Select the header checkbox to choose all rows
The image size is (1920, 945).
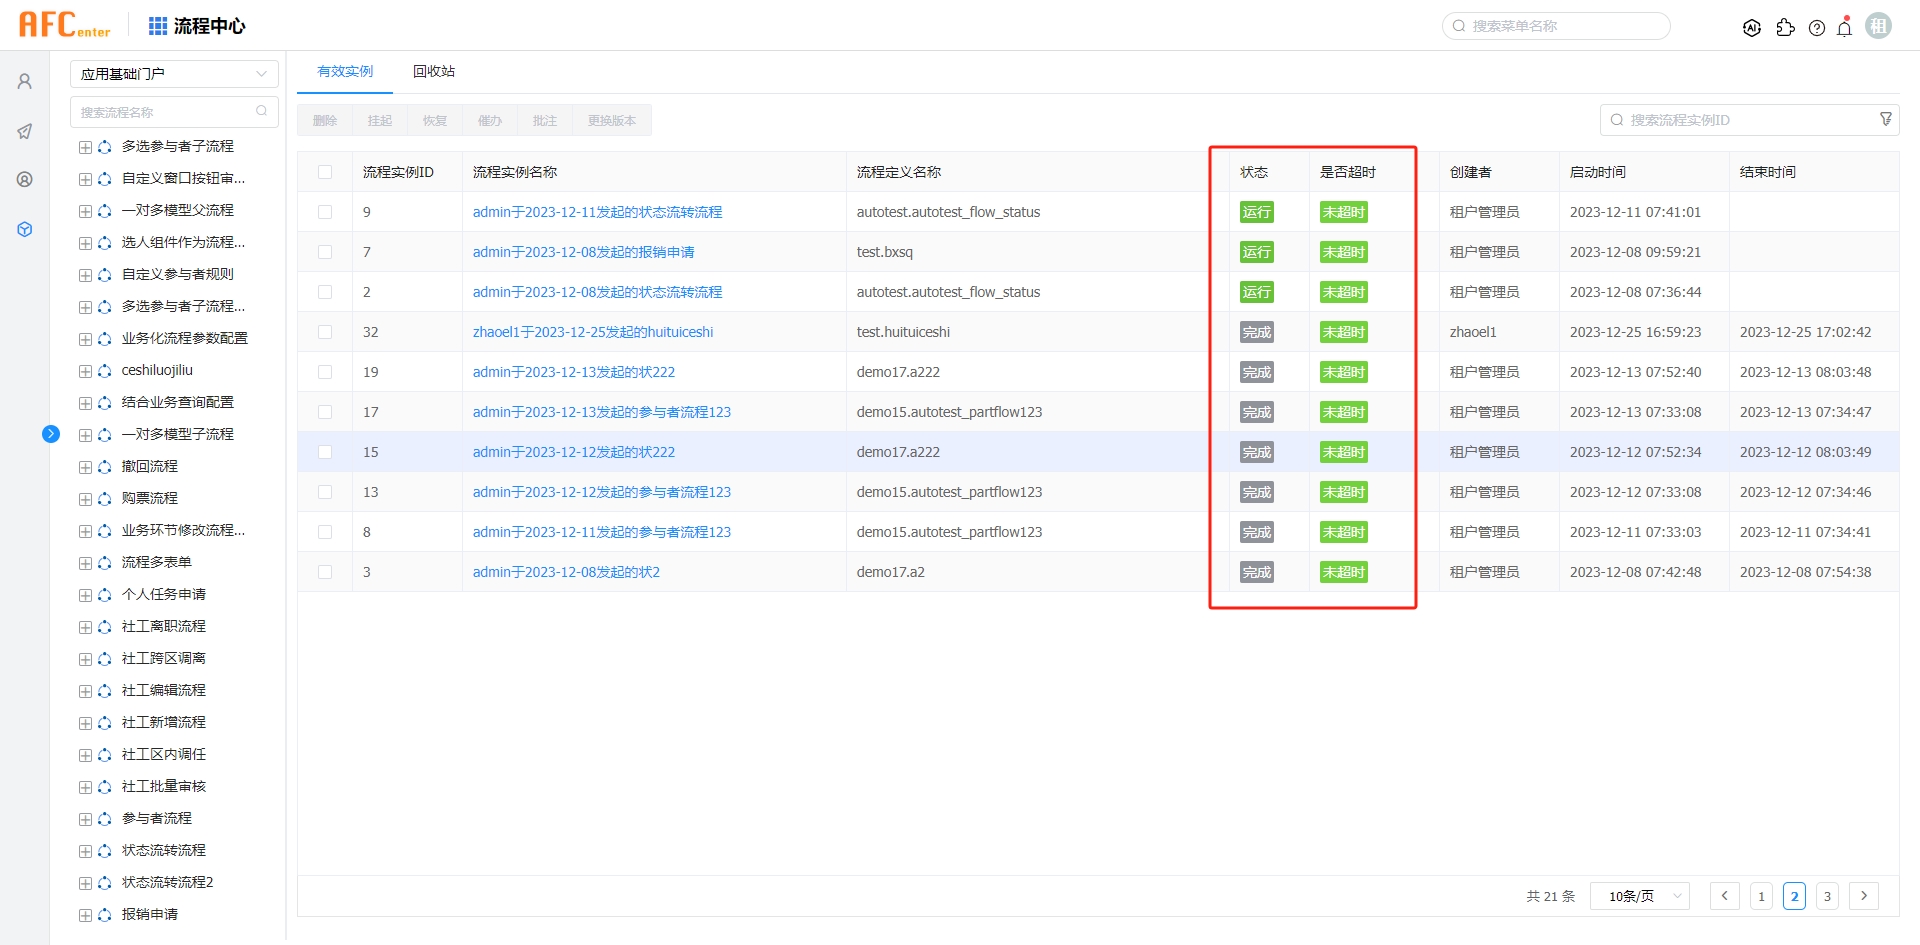pos(325,171)
